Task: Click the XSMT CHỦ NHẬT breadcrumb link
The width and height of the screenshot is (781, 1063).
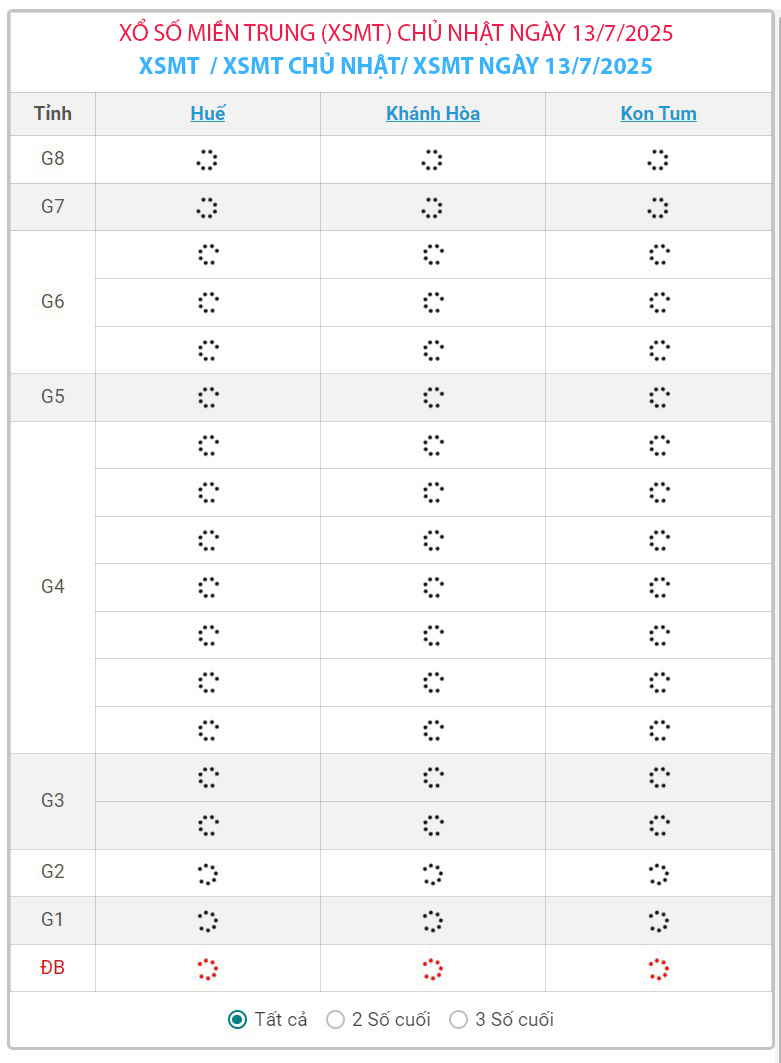Action: (311, 66)
